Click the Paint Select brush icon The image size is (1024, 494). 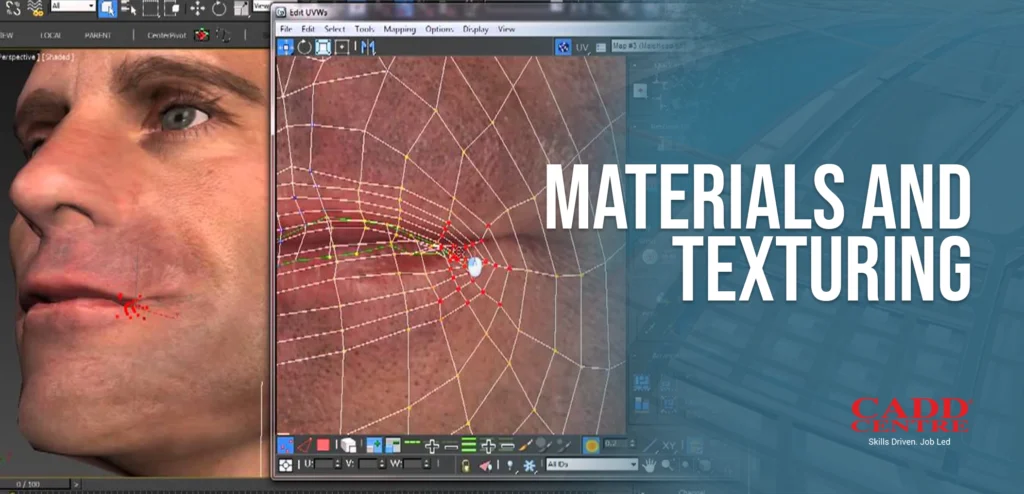click(x=523, y=446)
